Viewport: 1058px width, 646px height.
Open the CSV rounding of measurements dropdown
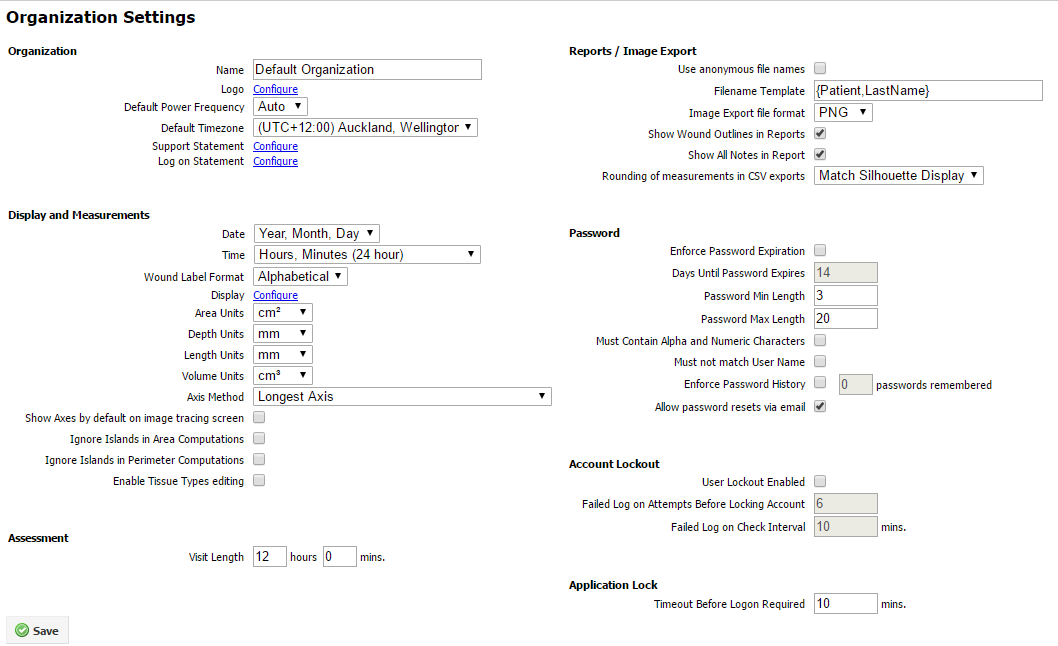click(x=899, y=176)
